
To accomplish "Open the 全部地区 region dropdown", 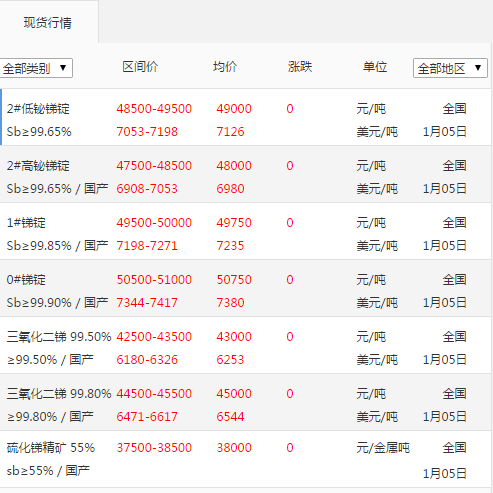I will (x=450, y=68).
